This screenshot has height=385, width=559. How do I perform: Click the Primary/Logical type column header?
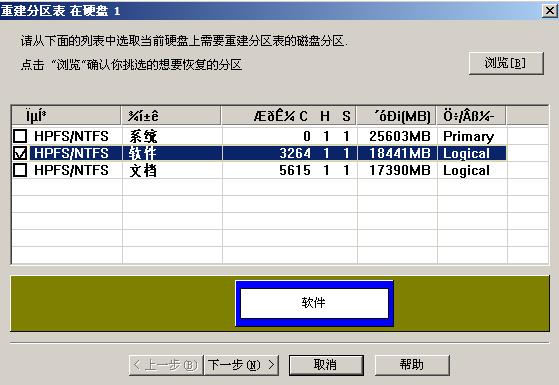tap(471, 116)
